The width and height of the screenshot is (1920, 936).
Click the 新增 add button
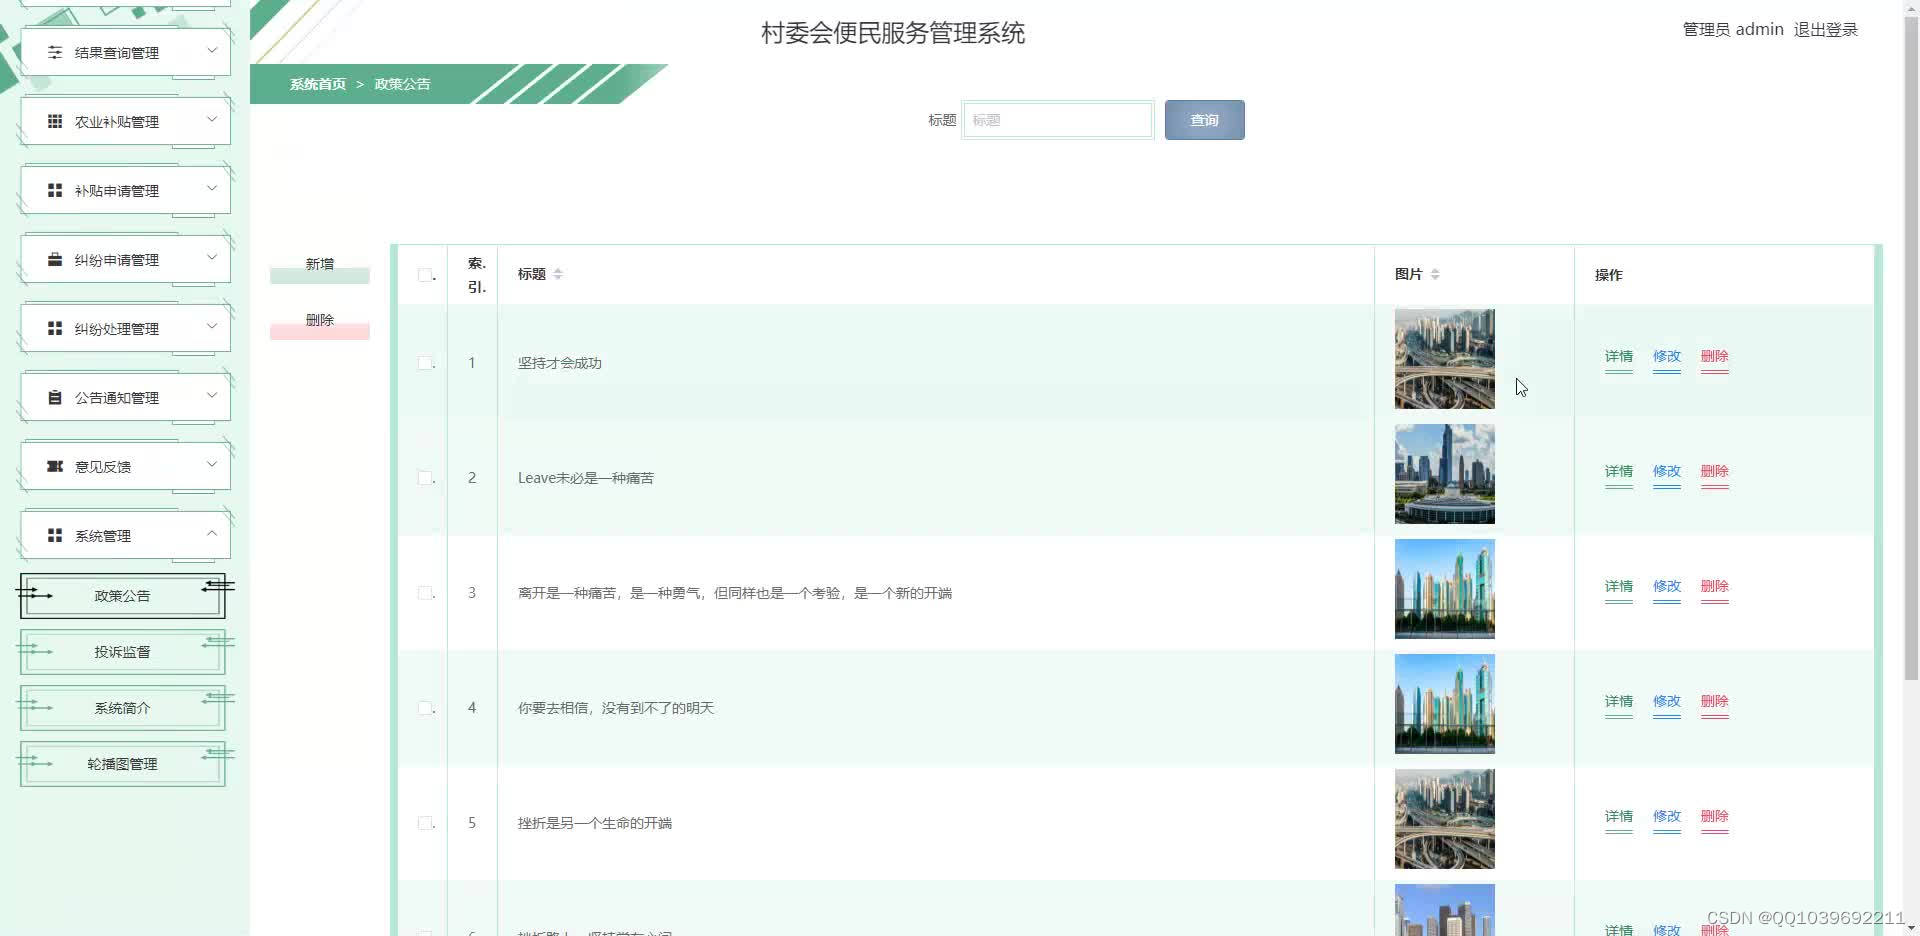pyautogui.click(x=320, y=265)
